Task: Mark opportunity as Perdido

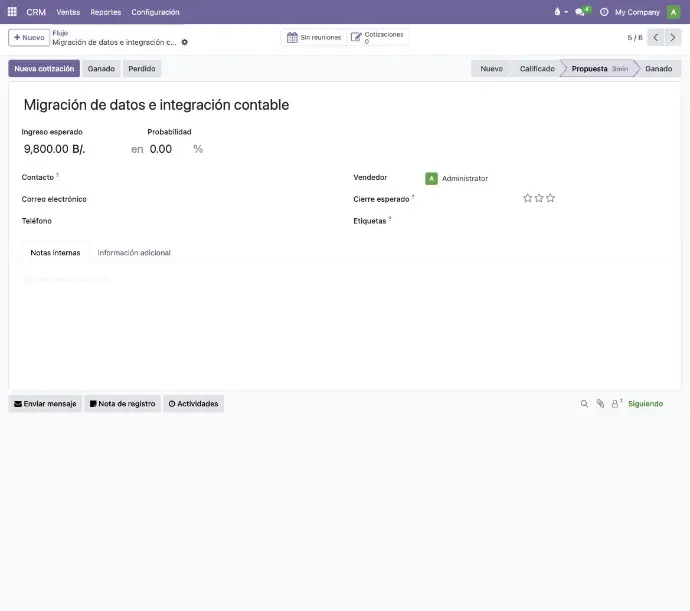Action: [x=142, y=69]
